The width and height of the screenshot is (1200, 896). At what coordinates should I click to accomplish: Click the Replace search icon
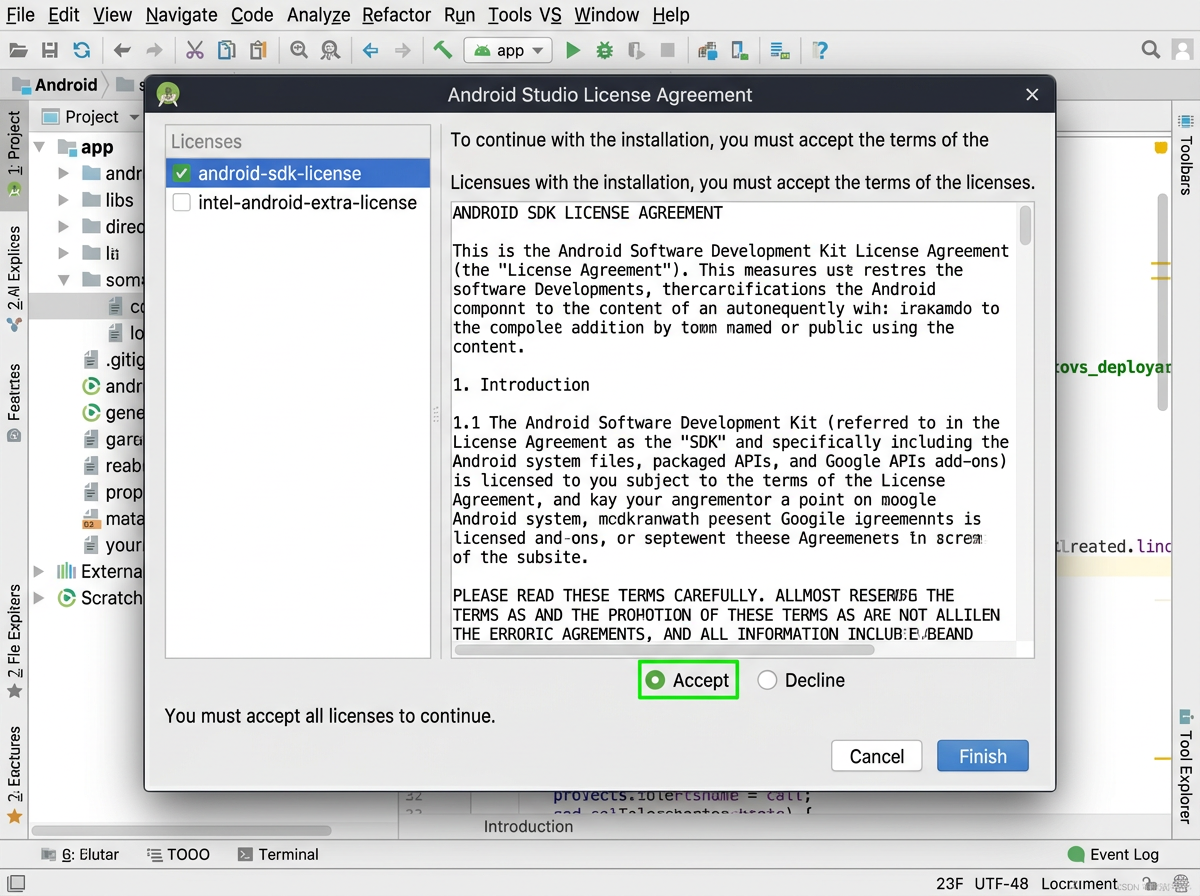point(330,50)
